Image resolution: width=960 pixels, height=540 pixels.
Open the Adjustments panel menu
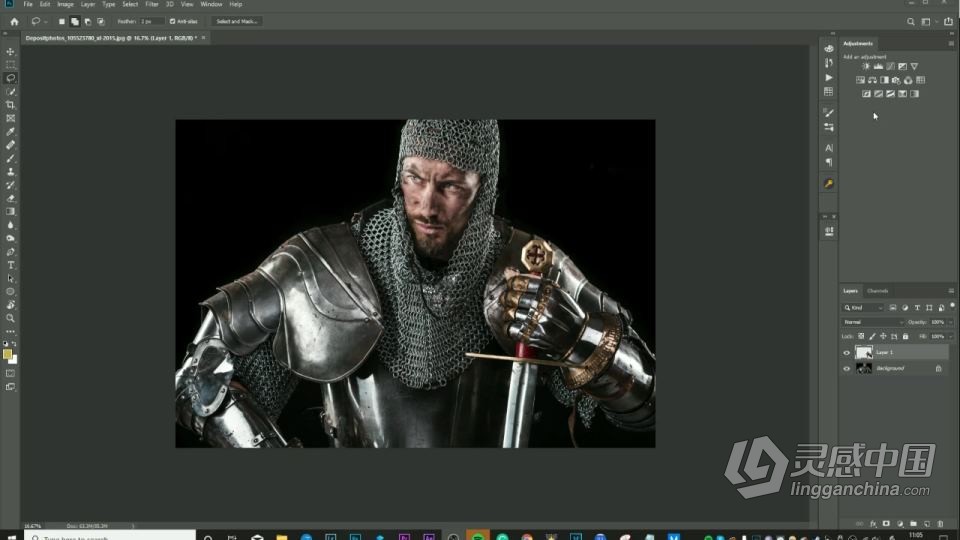[951, 43]
